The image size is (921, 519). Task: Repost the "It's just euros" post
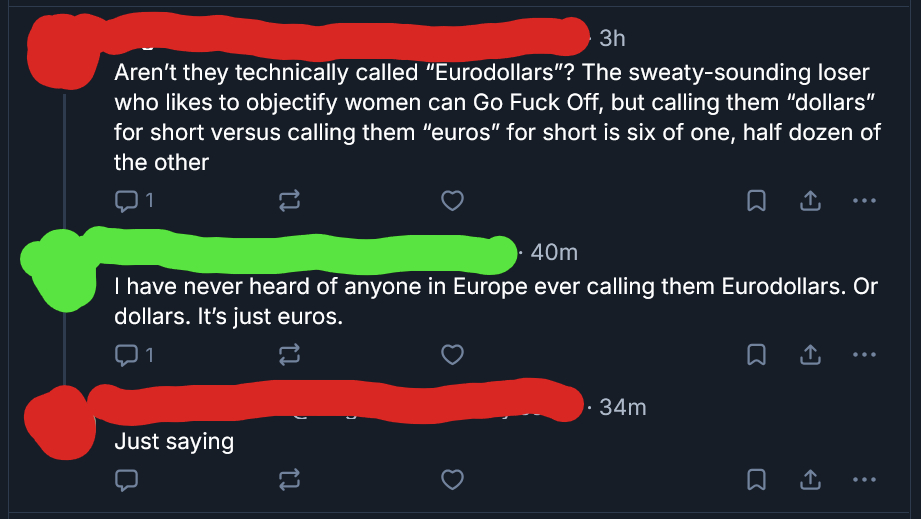click(289, 354)
